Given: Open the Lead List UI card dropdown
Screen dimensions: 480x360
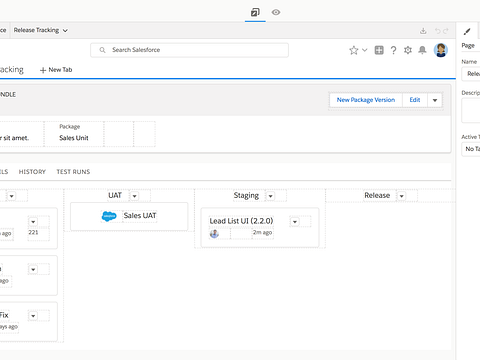Looking at the screenshot, I should [295, 222].
